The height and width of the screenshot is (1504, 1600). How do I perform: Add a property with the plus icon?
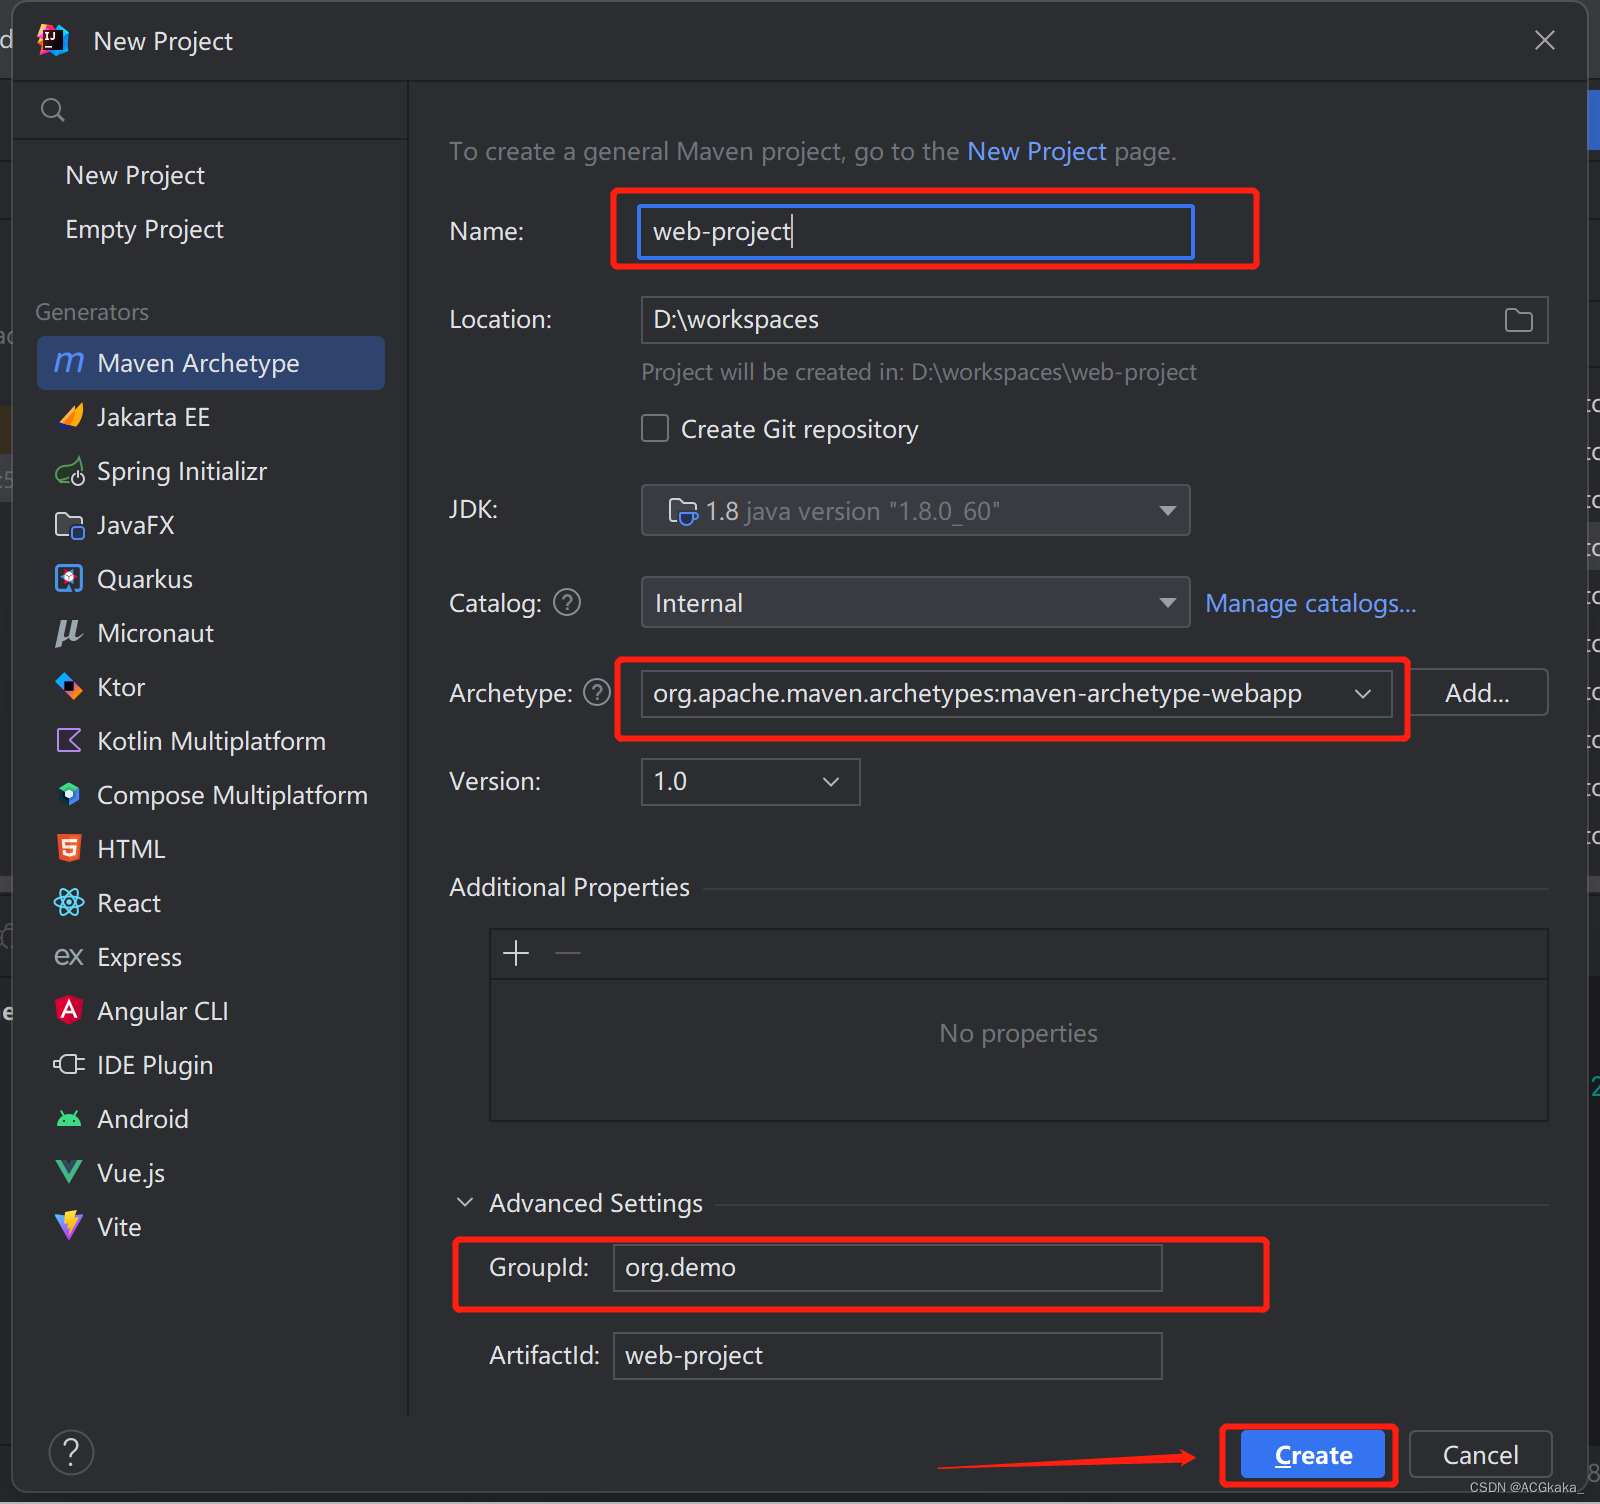point(516,953)
